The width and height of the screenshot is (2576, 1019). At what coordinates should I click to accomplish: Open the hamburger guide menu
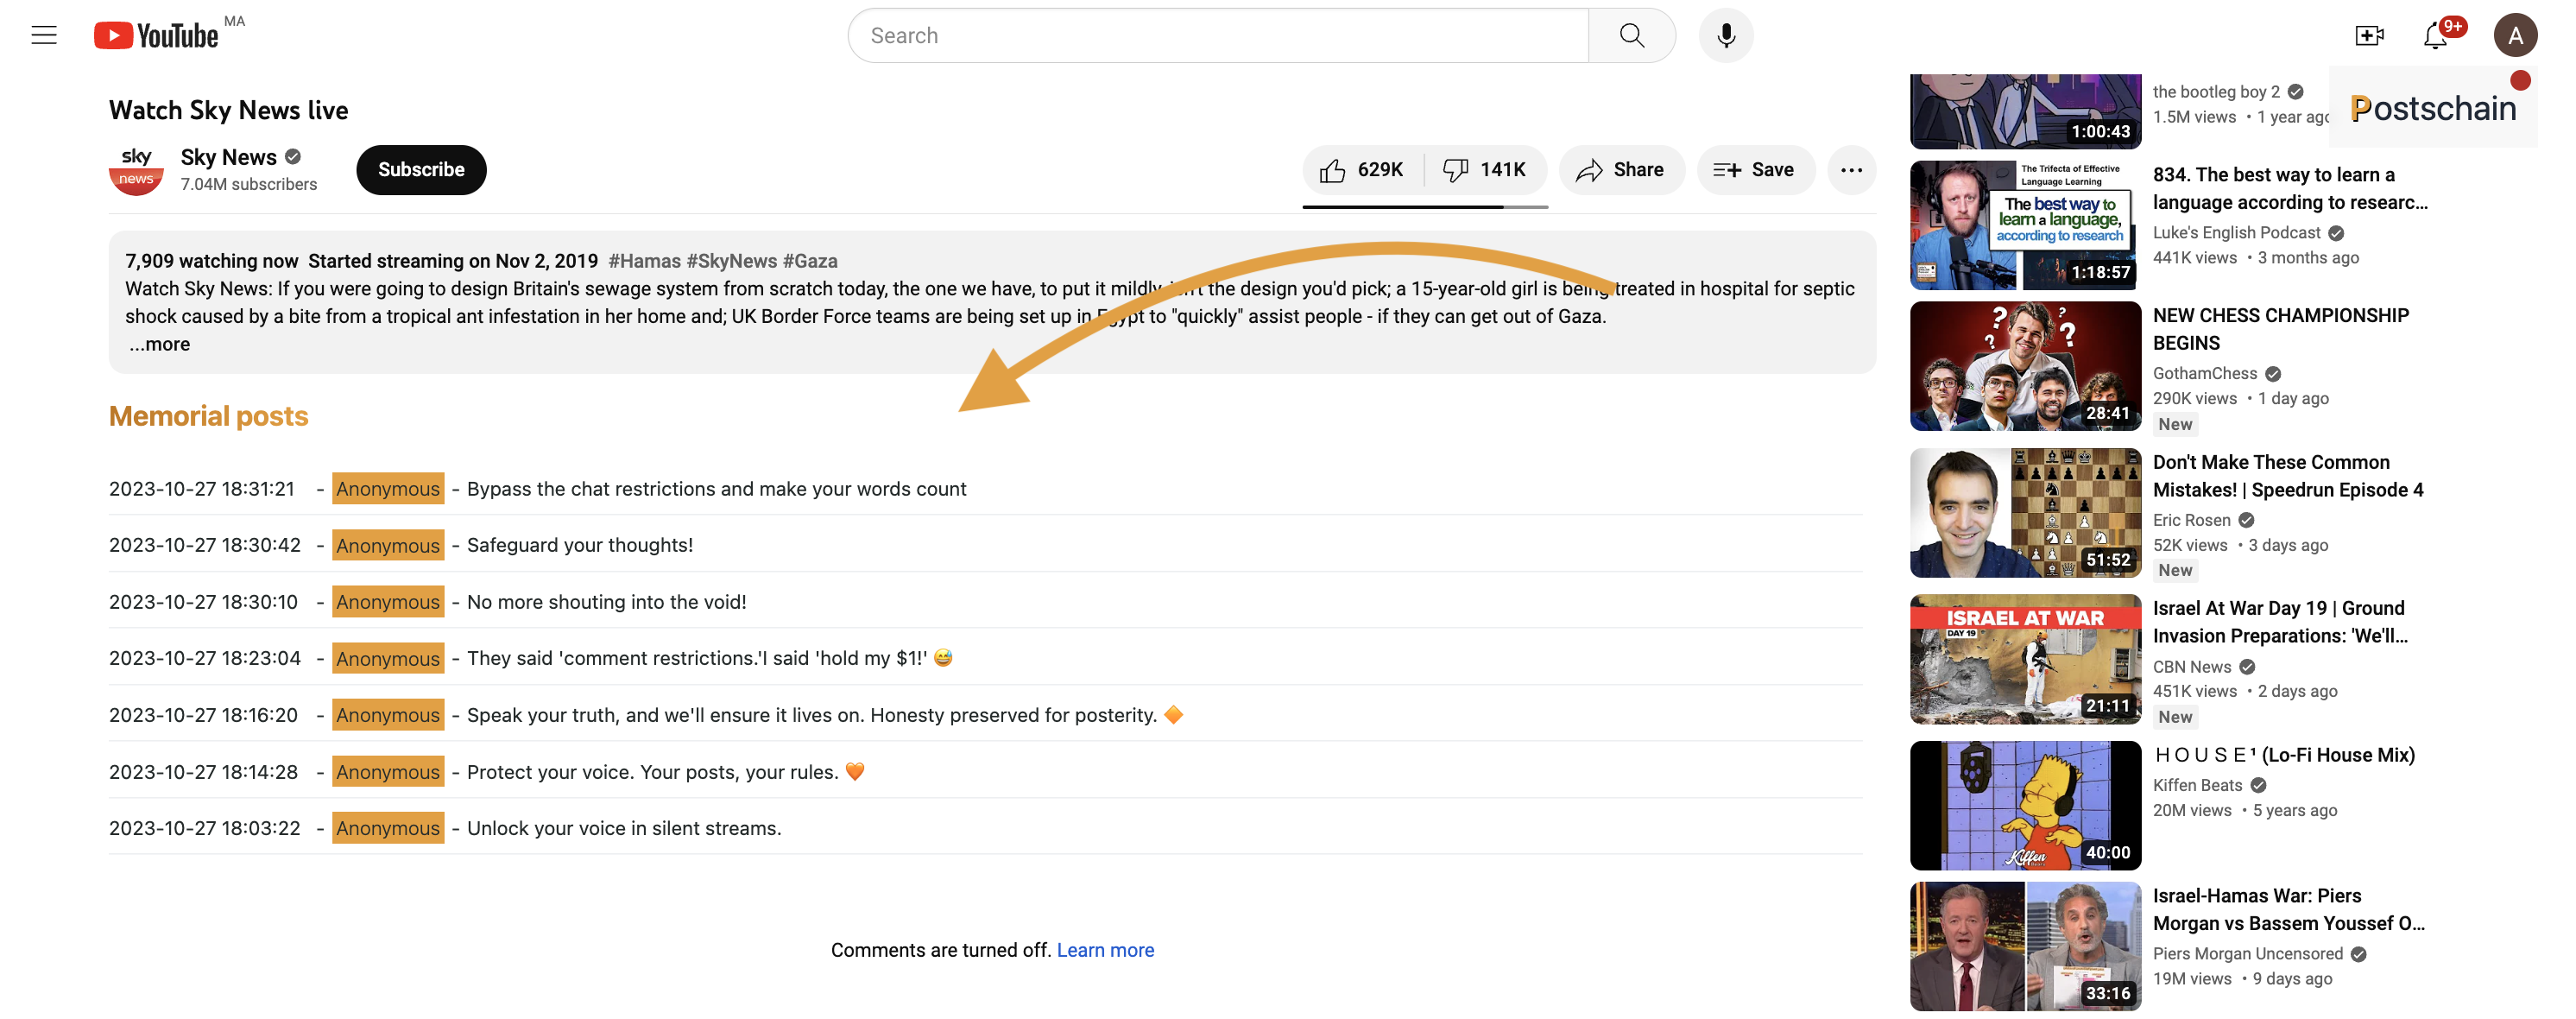[x=44, y=35]
